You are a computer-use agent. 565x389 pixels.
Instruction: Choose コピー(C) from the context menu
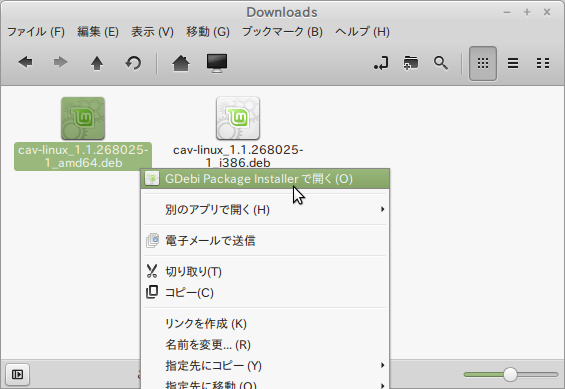tap(265, 292)
